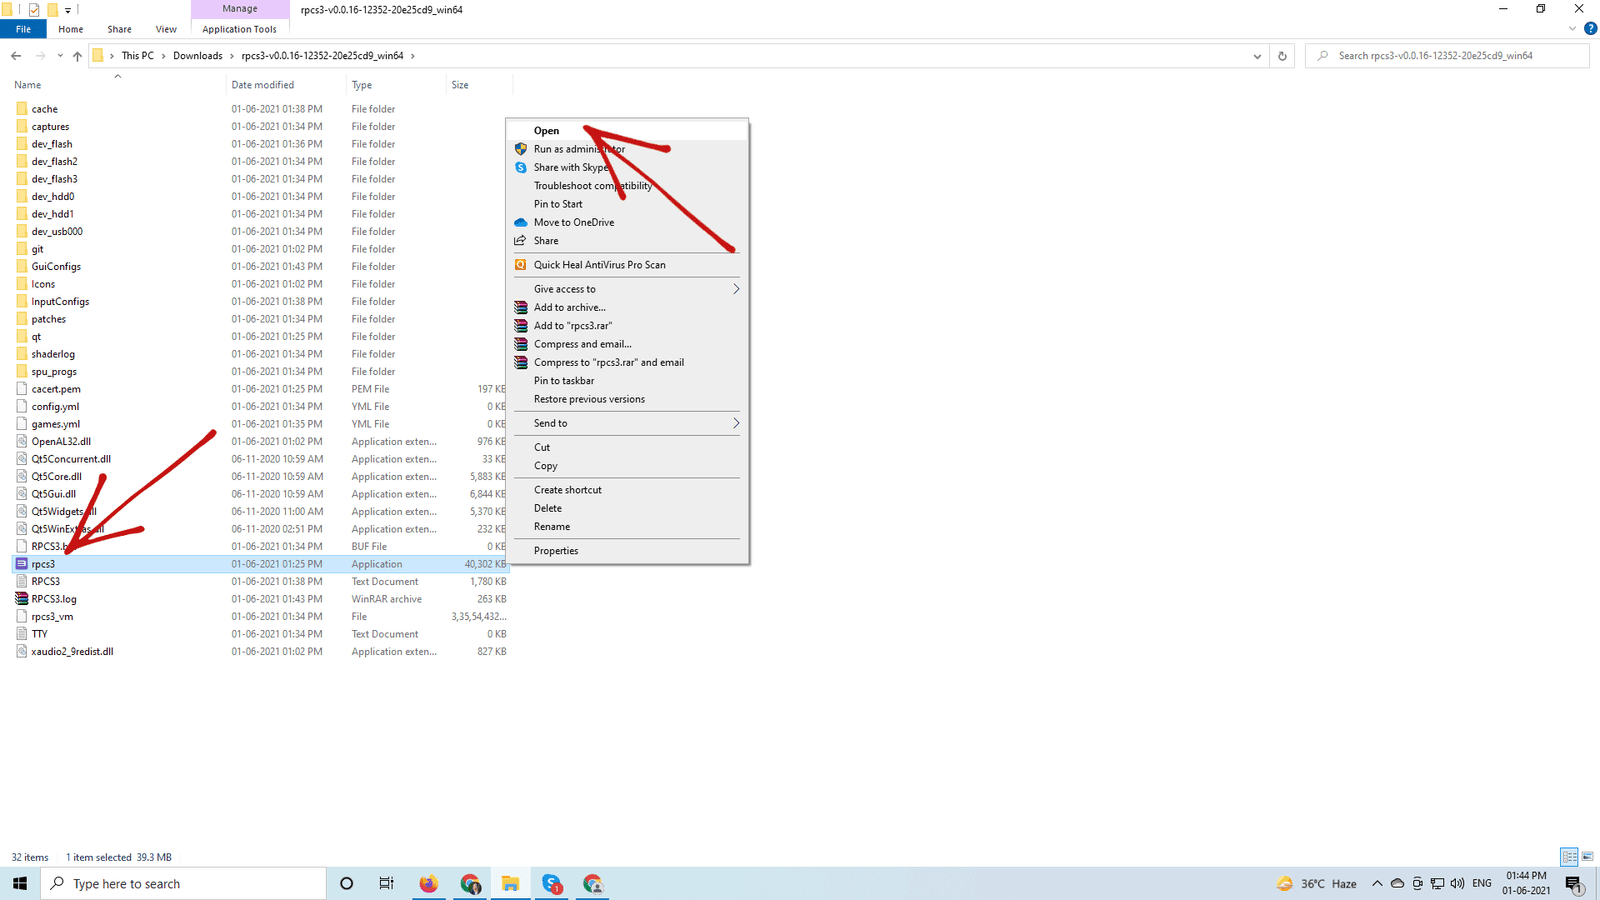Open the View ribbon tab
The image size is (1600, 900).
166,29
